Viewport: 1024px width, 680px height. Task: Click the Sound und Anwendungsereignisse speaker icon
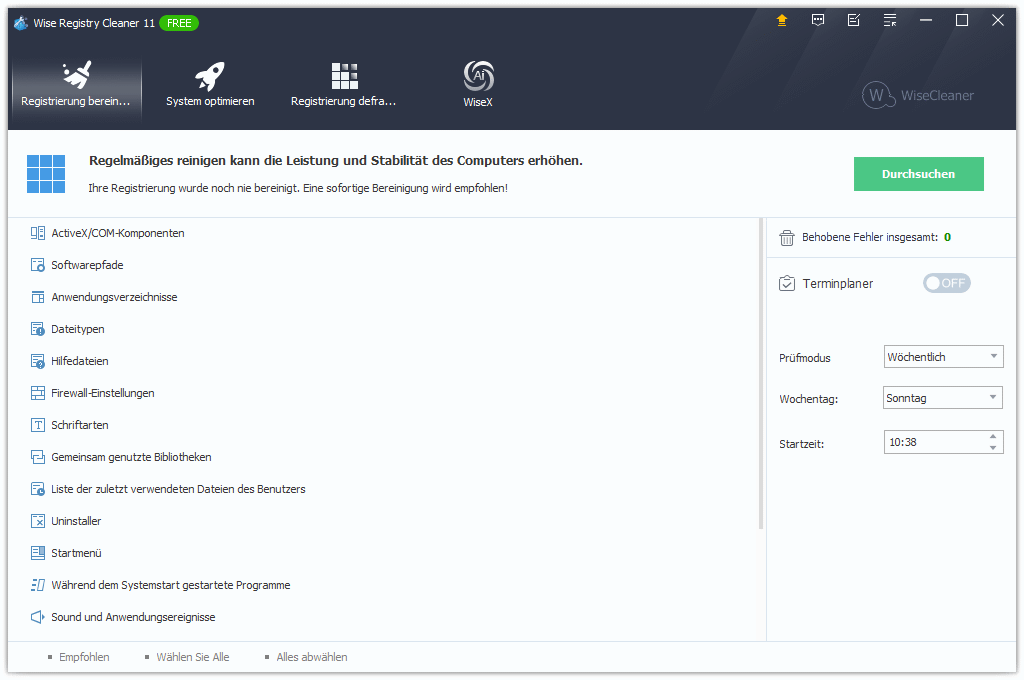38,617
